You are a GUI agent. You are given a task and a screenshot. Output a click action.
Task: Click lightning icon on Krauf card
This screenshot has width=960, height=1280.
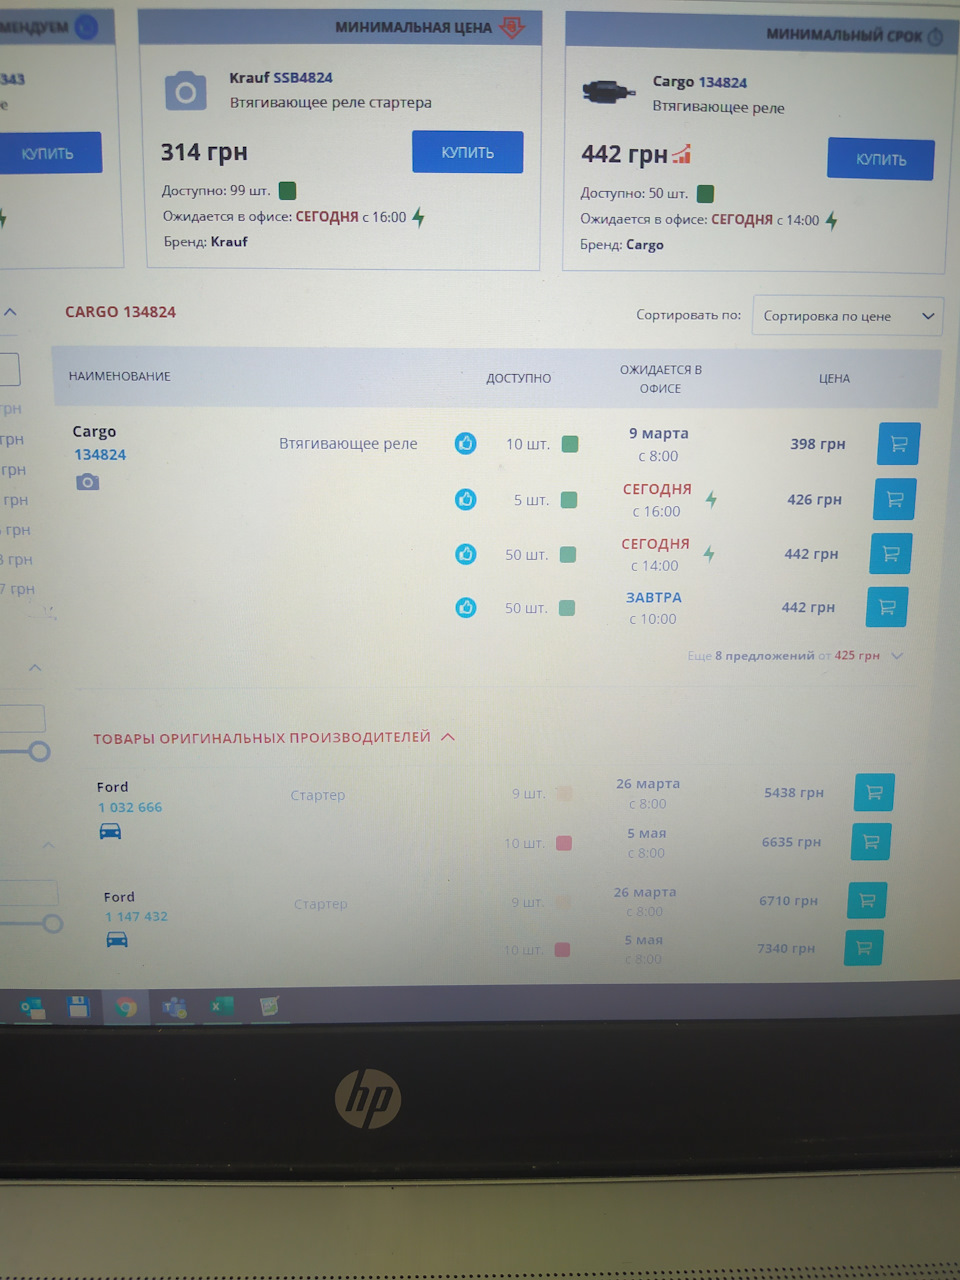[418, 217]
